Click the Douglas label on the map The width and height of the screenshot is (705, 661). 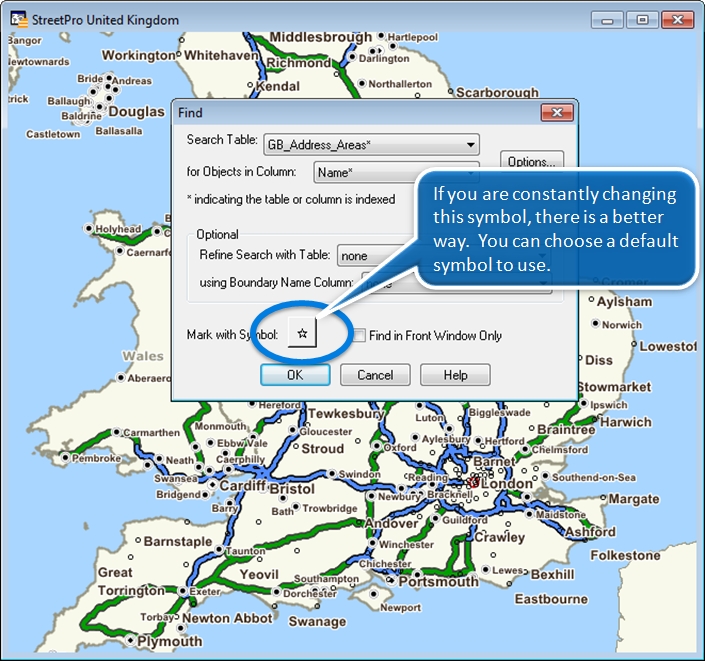point(137,112)
